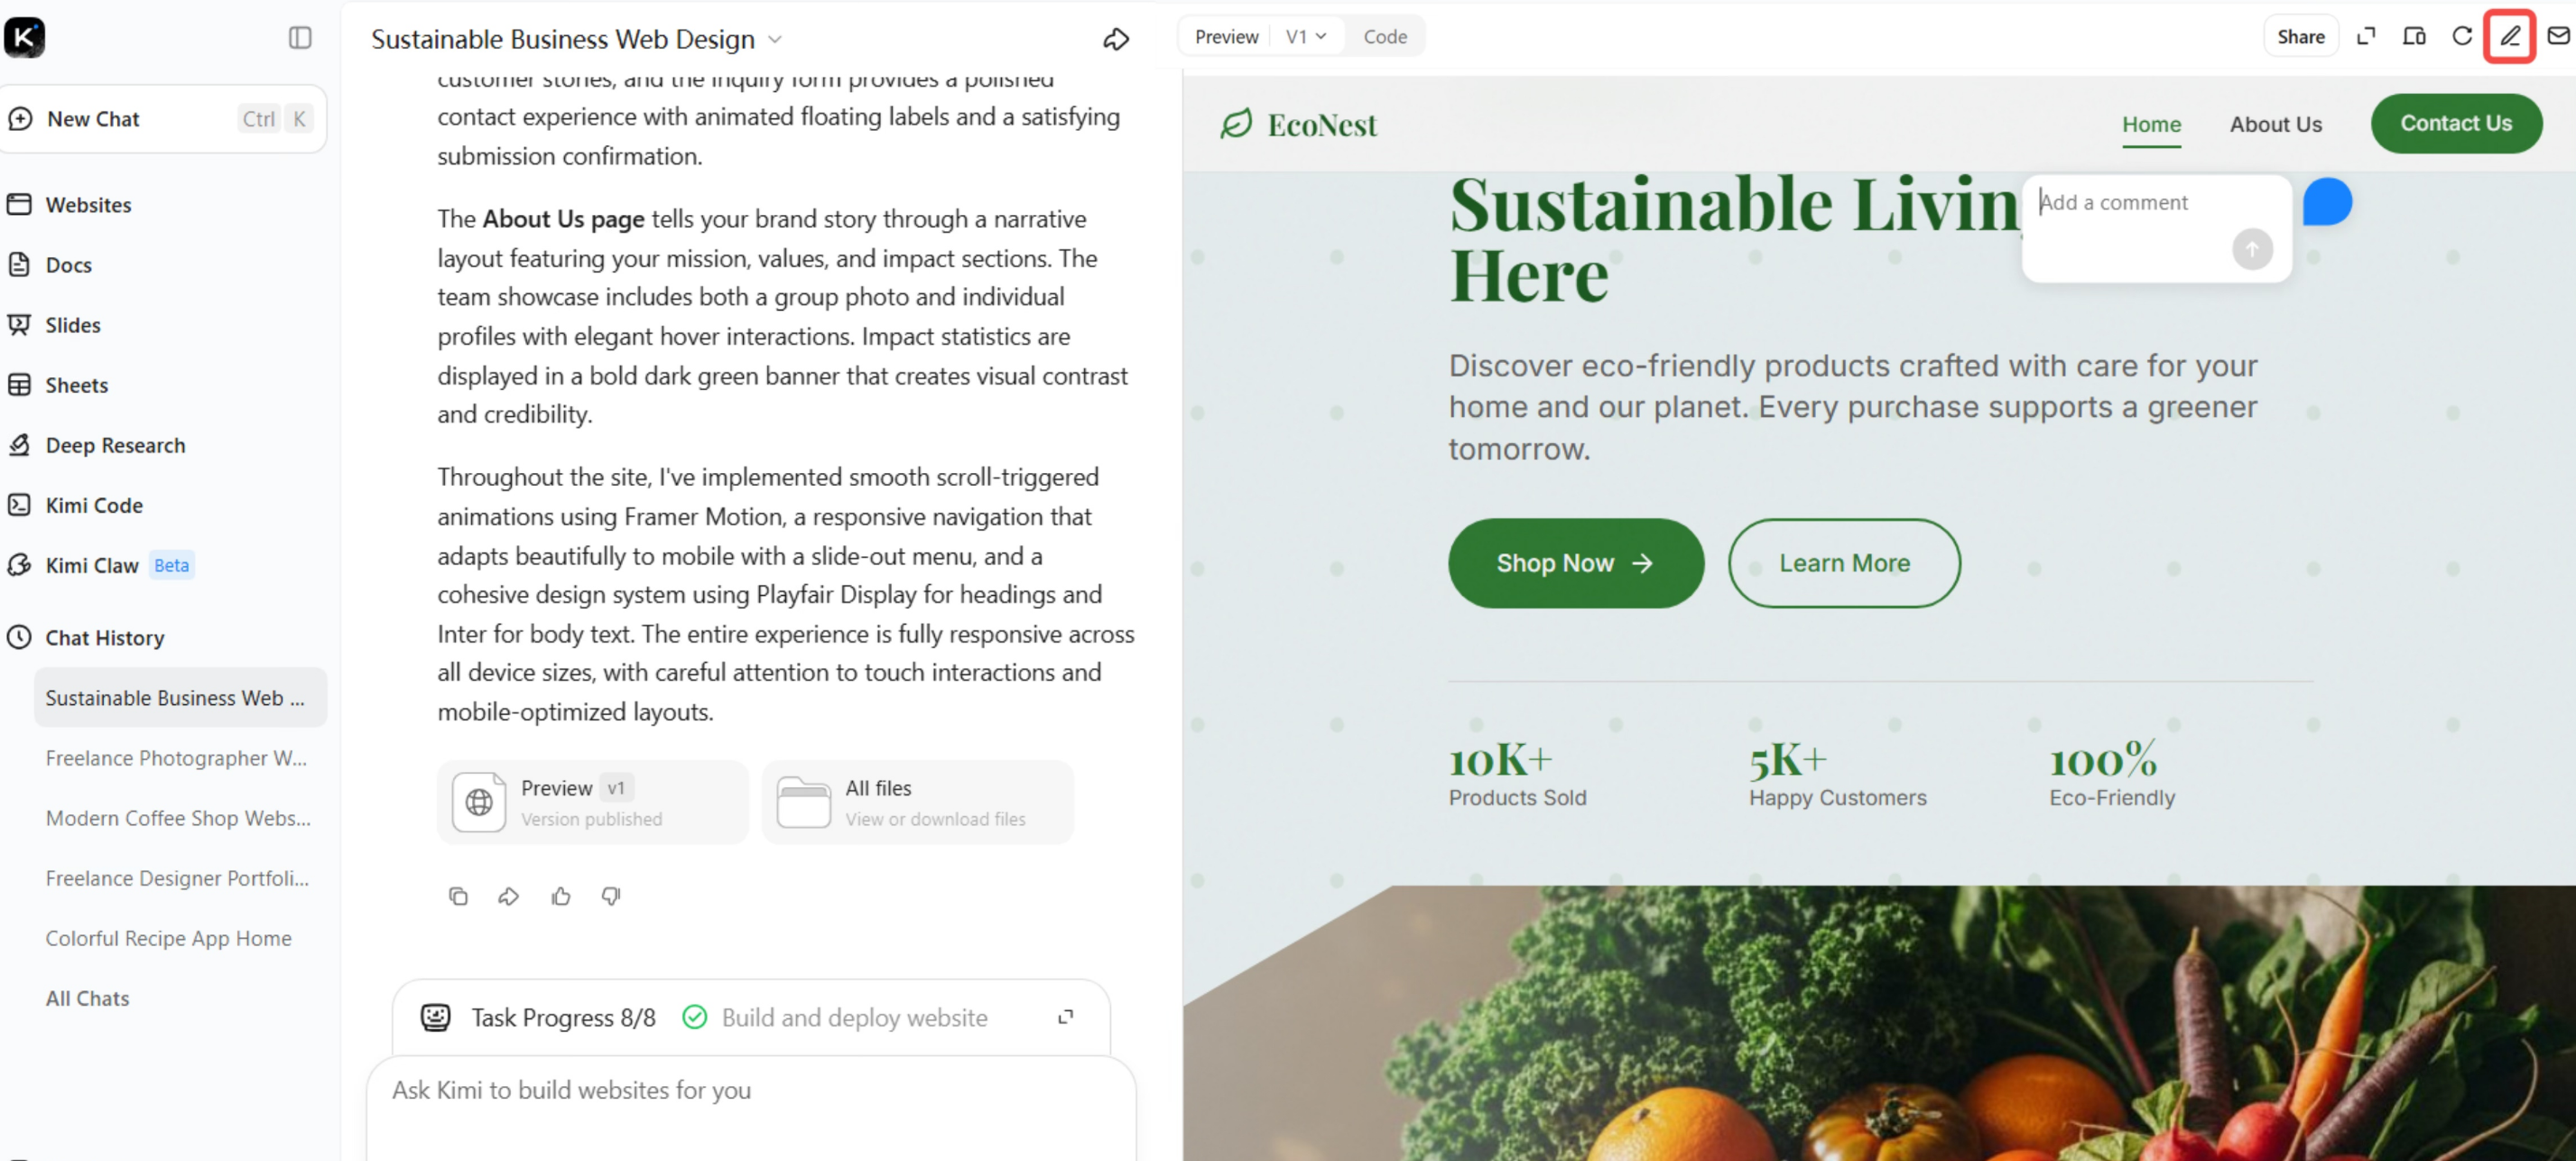Open preview in fullscreen expand icon
This screenshot has height=1161, width=2576.
click(2366, 37)
